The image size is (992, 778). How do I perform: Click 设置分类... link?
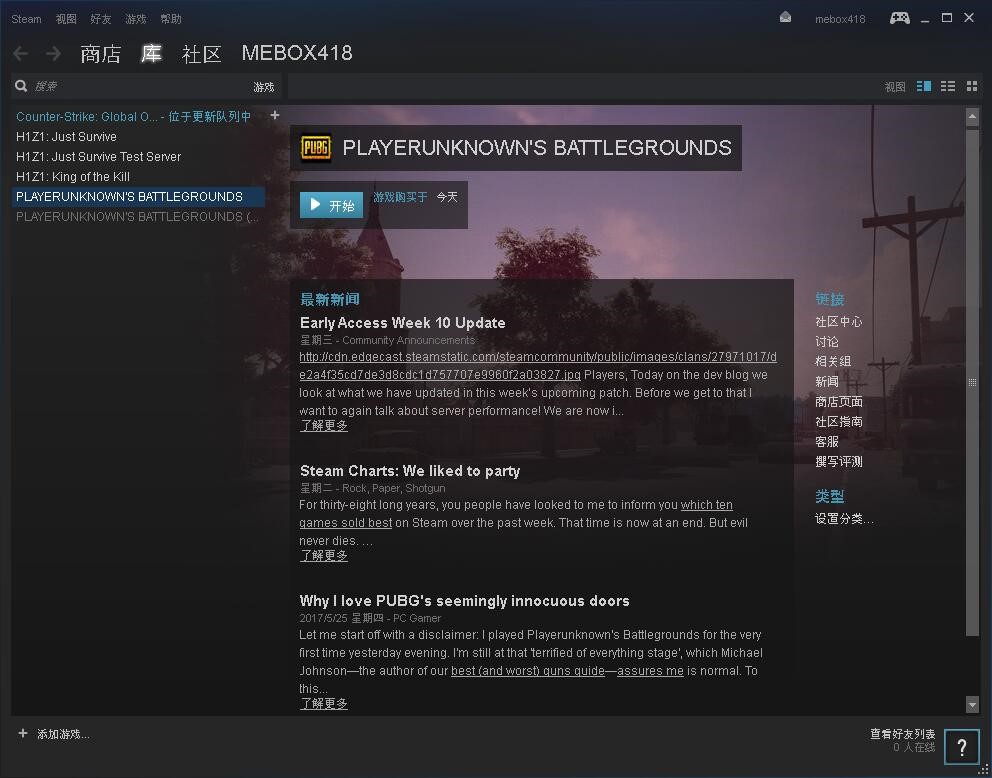coord(844,519)
